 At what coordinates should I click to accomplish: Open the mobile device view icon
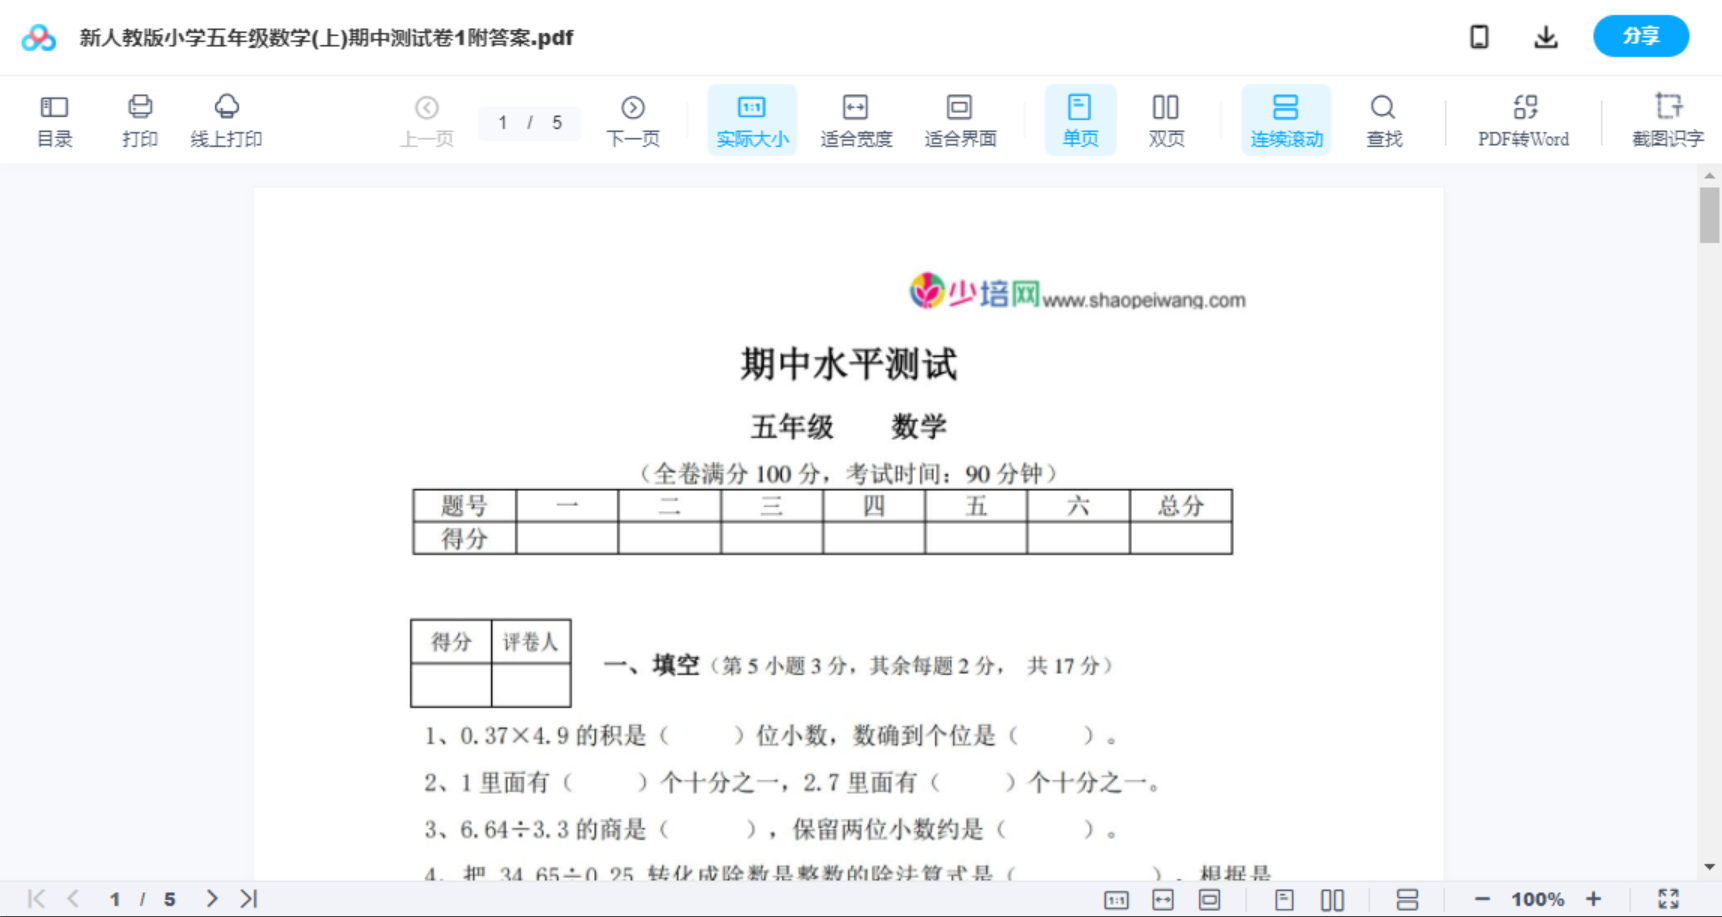pos(1478,36)
